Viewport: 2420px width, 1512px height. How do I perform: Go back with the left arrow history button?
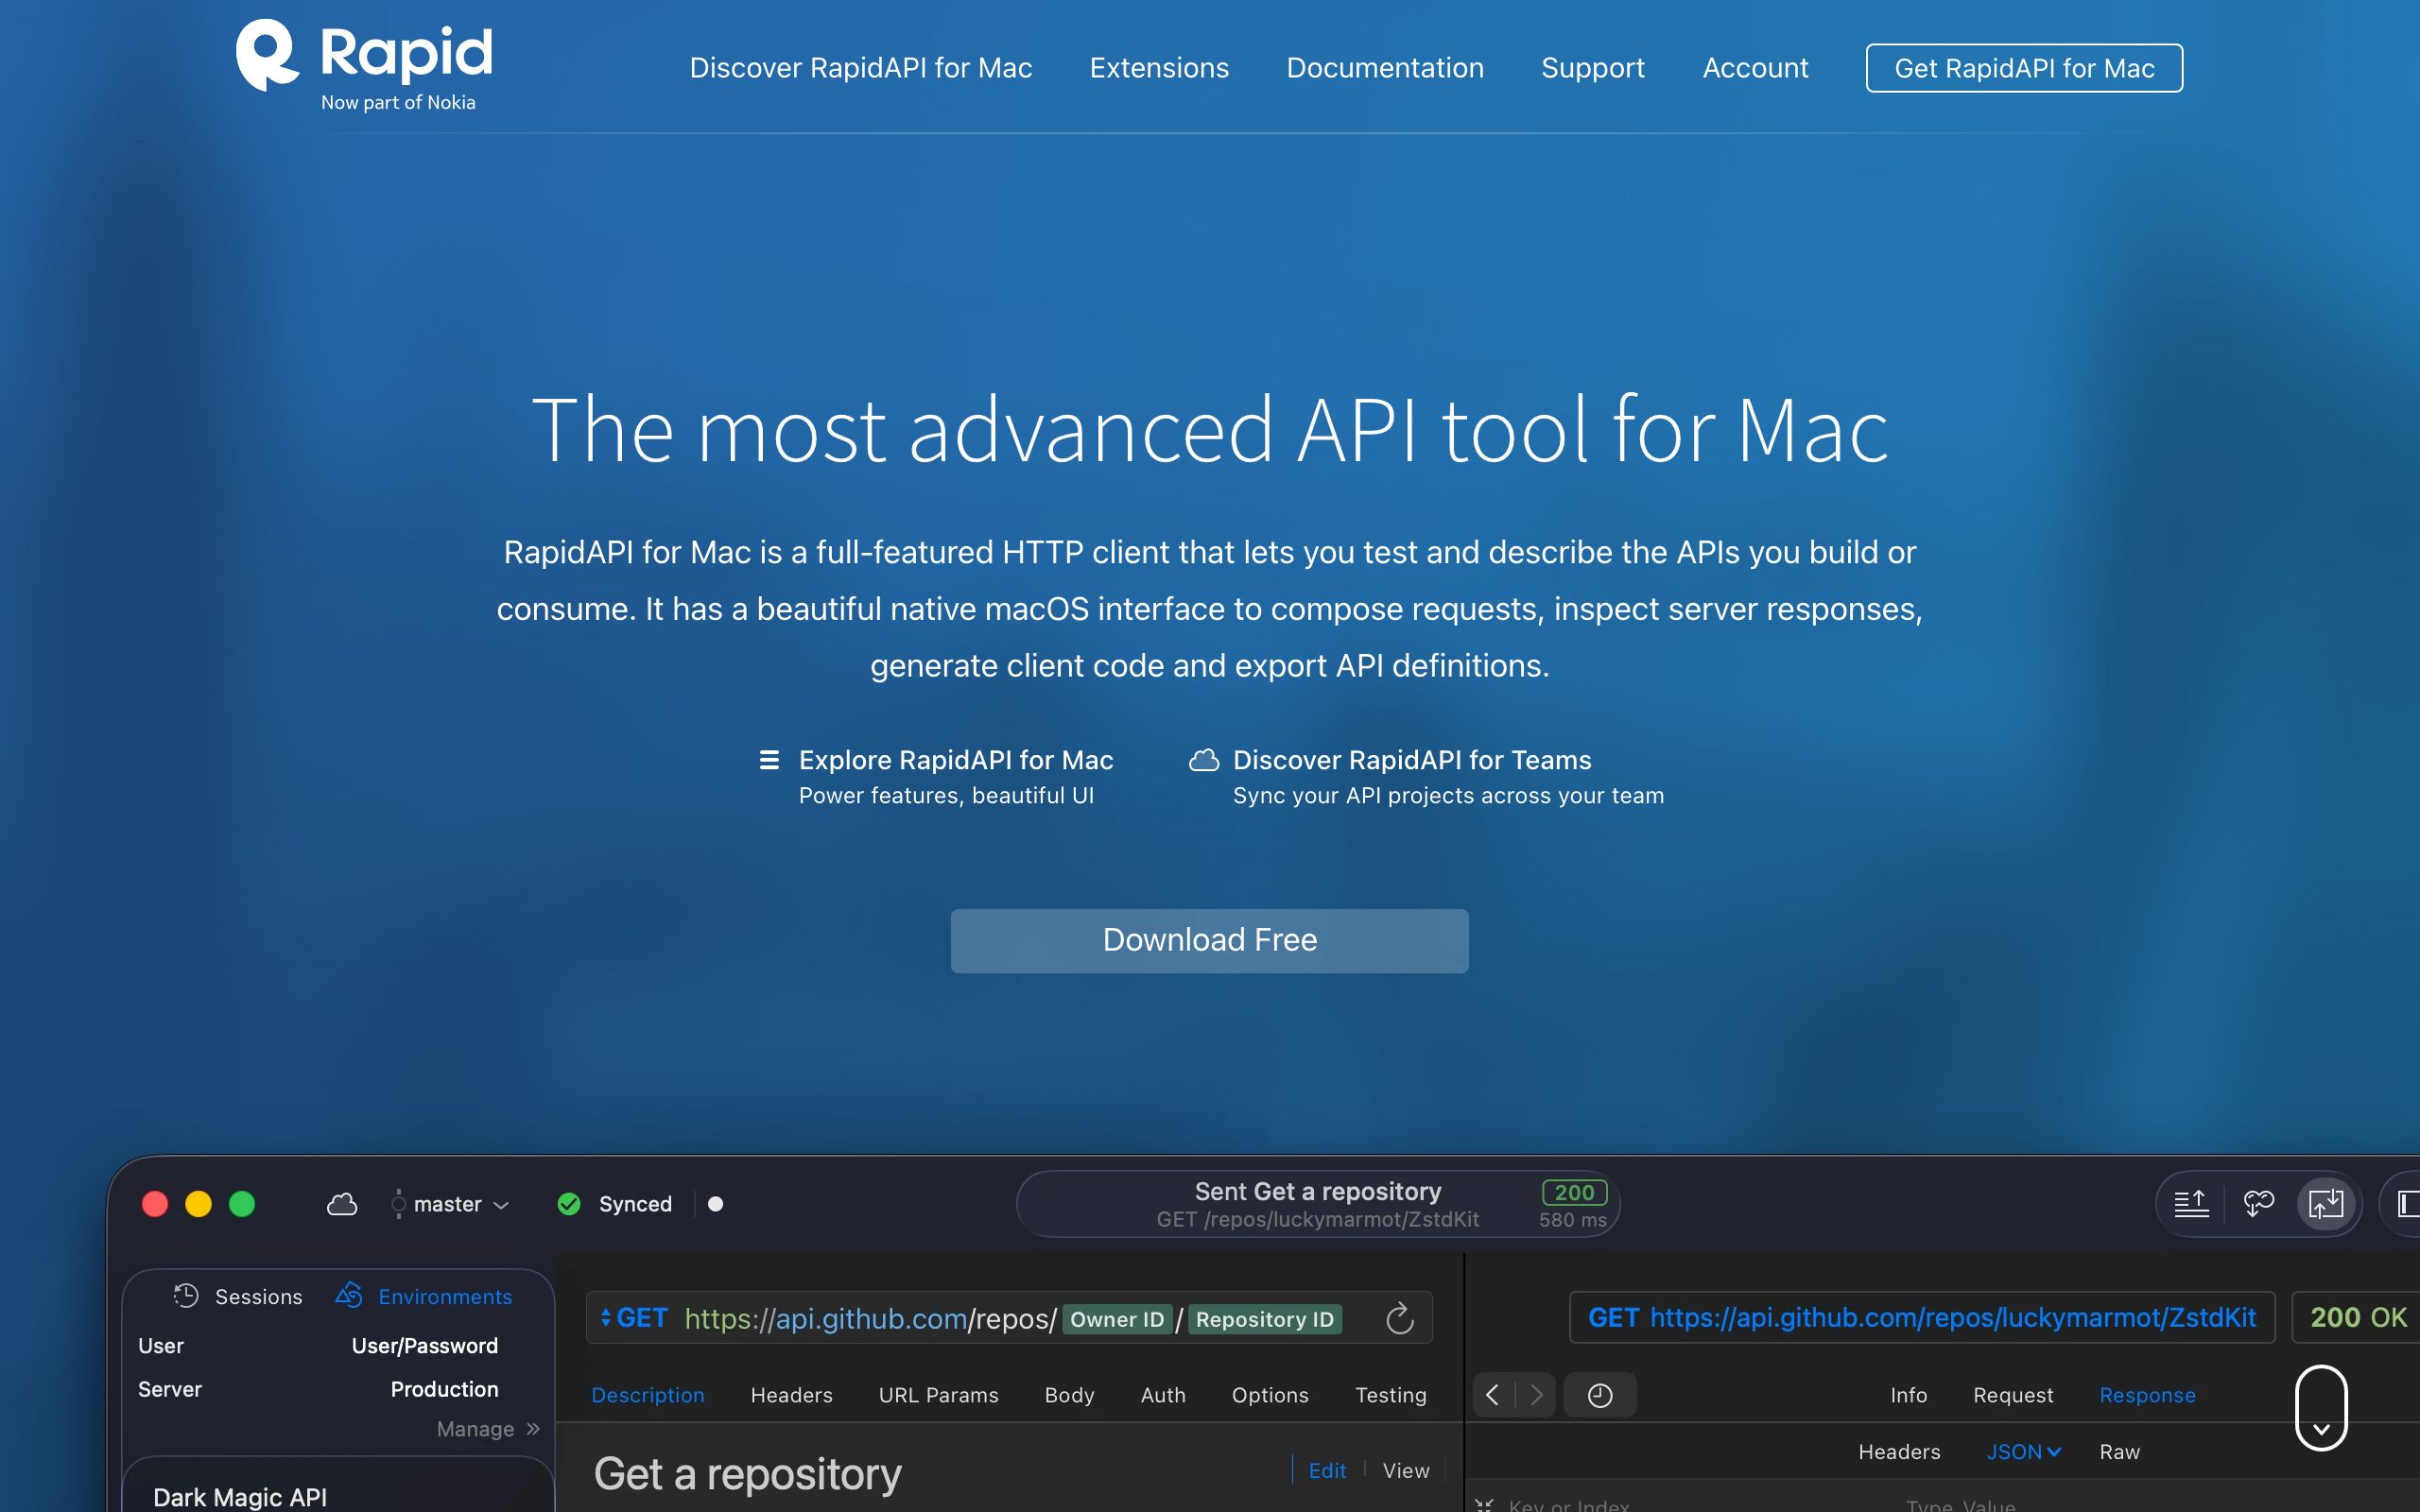click(1492, 1394)
